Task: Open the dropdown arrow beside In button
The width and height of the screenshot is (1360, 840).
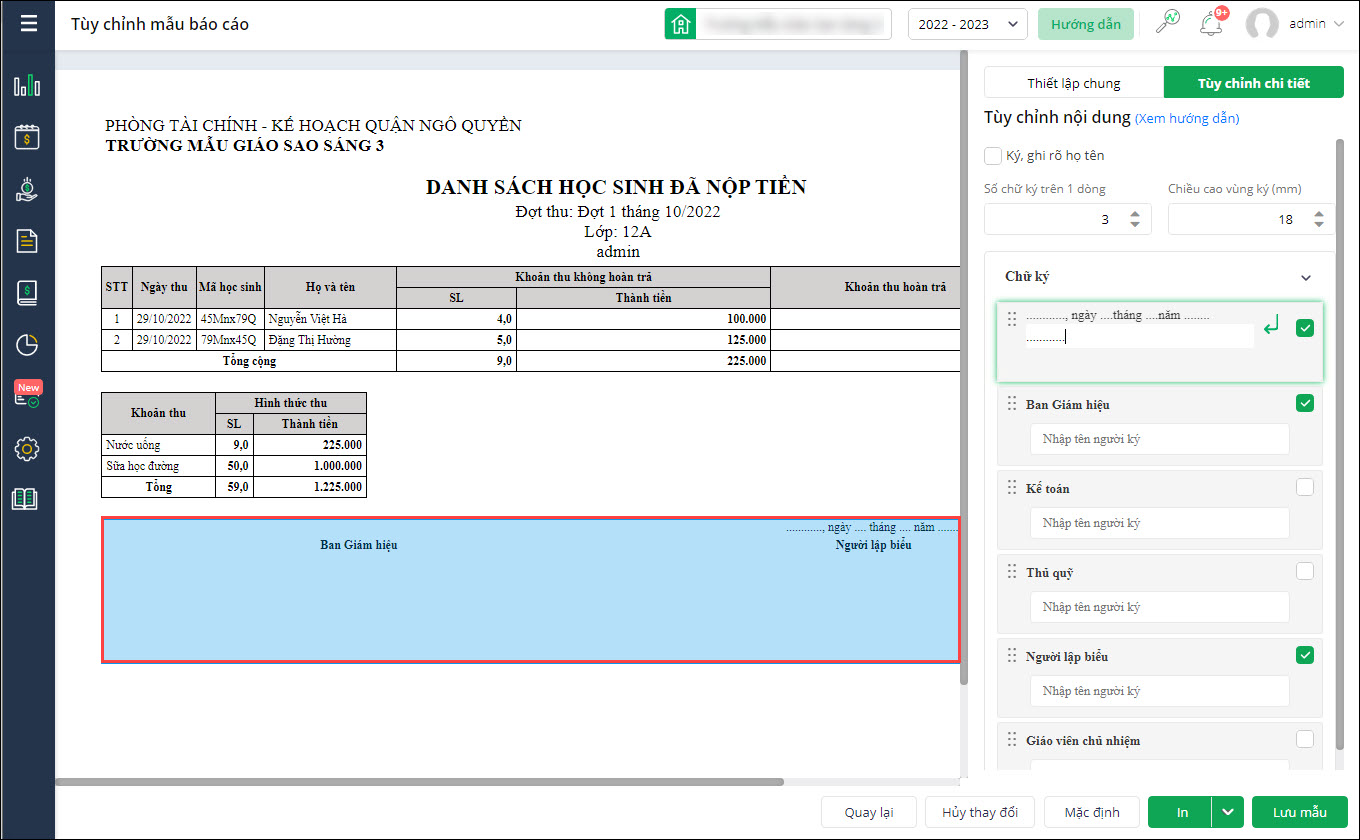Action: [1228, 812]
